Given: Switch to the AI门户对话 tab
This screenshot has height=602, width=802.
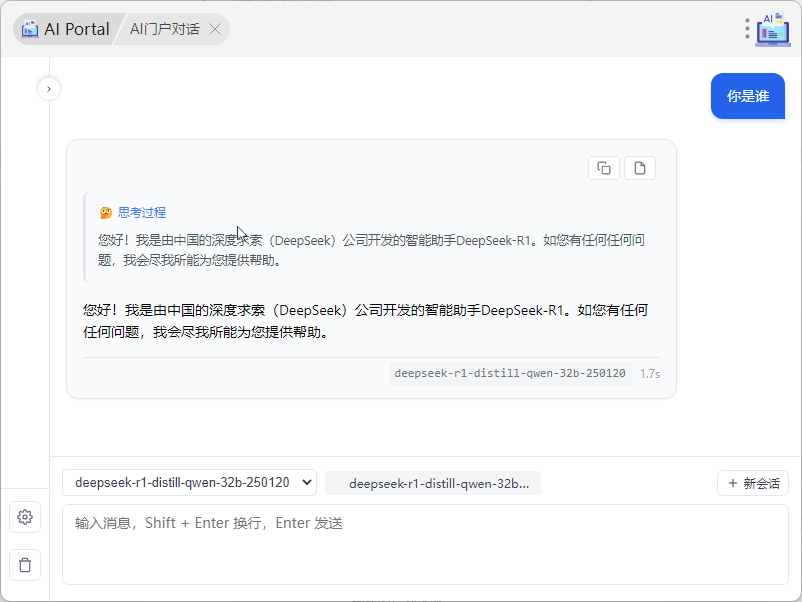Looking at the screenshot, I should 165,29.
